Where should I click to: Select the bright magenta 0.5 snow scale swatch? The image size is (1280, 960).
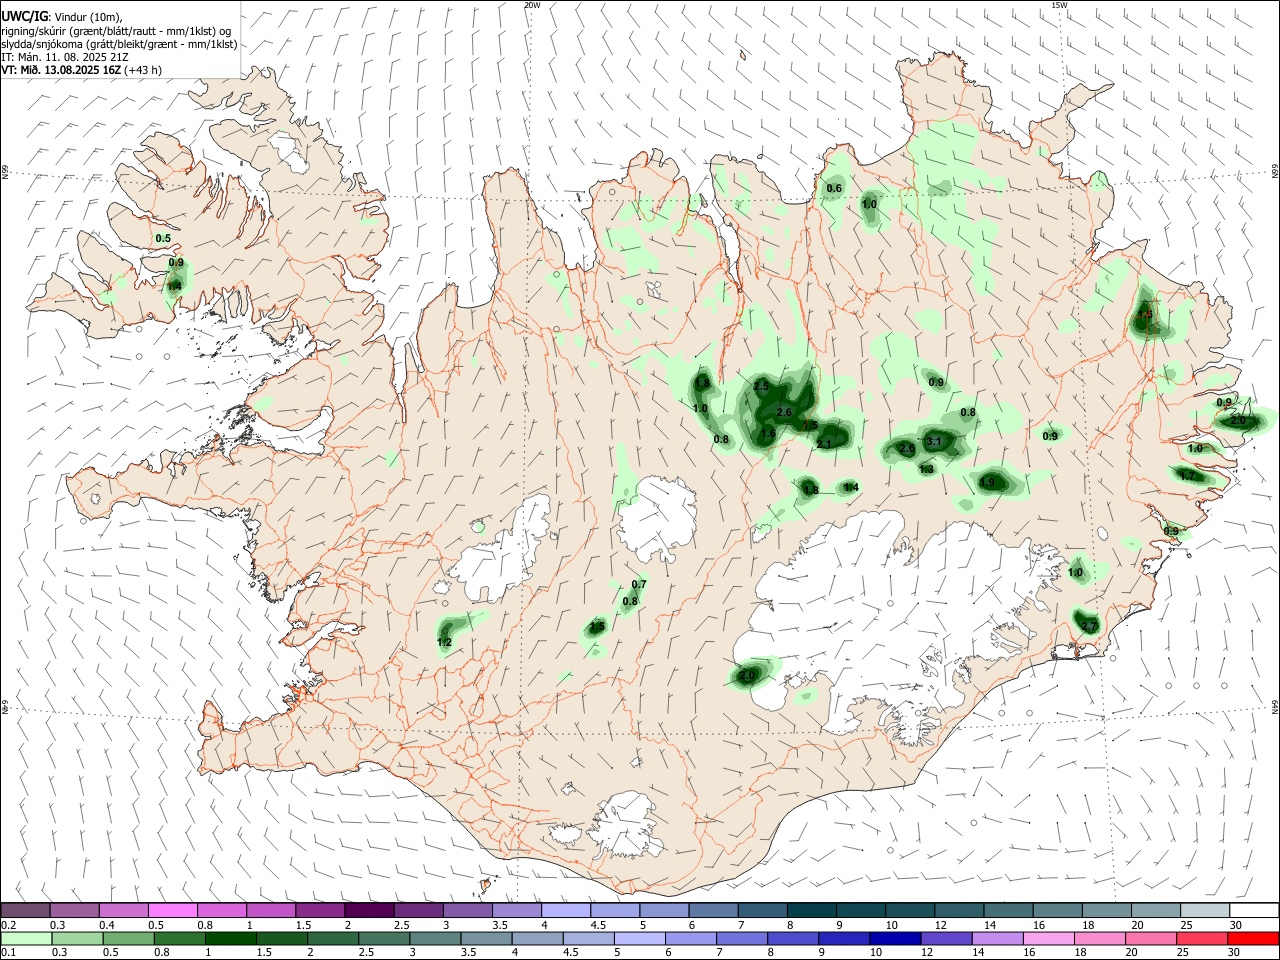click(172, 910)
